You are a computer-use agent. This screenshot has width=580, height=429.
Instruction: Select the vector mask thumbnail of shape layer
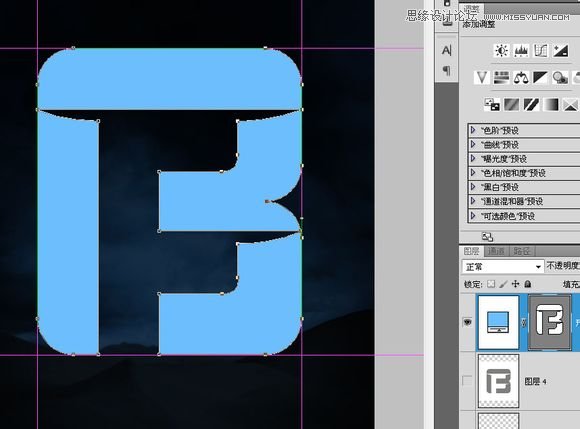[549, 322]
